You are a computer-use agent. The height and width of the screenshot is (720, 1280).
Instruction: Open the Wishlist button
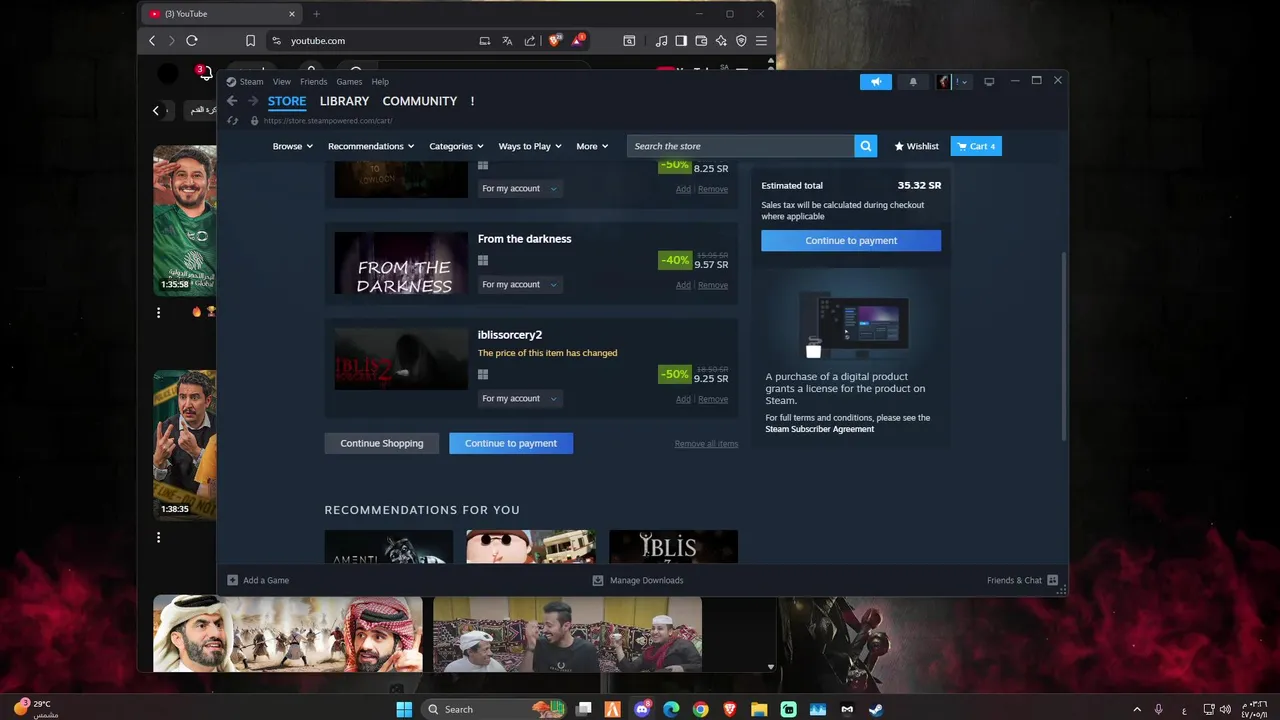point(916,146)
